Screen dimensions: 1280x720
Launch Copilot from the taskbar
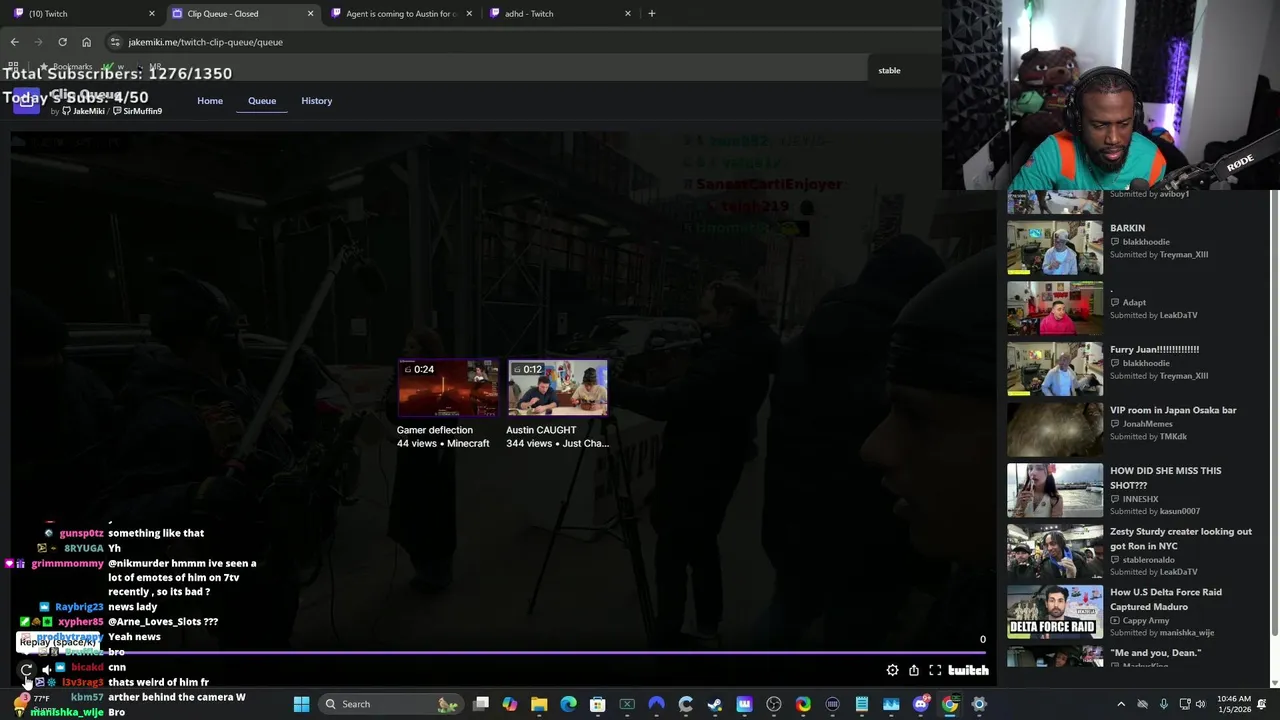coord(510,704)
